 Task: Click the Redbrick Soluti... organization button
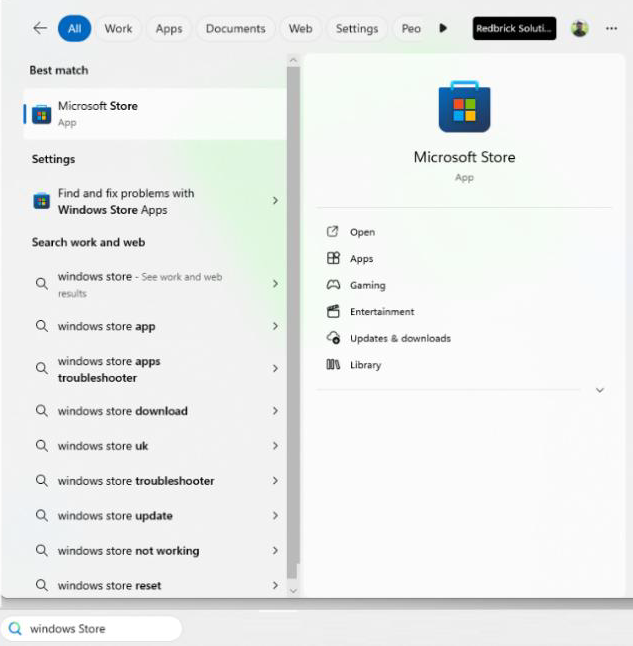click(x=514, y=28)
